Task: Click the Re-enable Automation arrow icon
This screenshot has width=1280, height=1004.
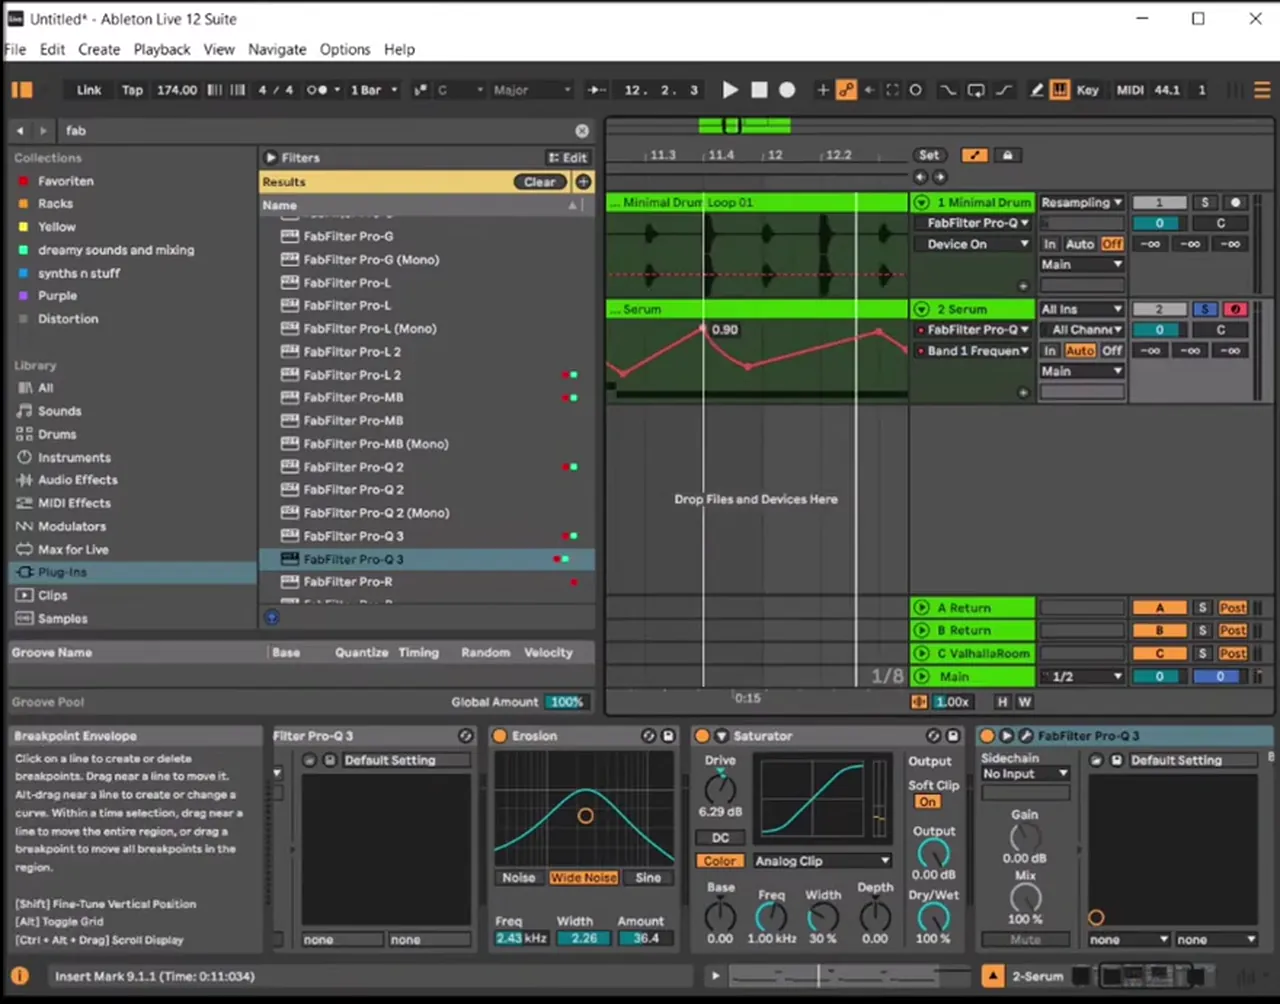Action: pos(869,90)
